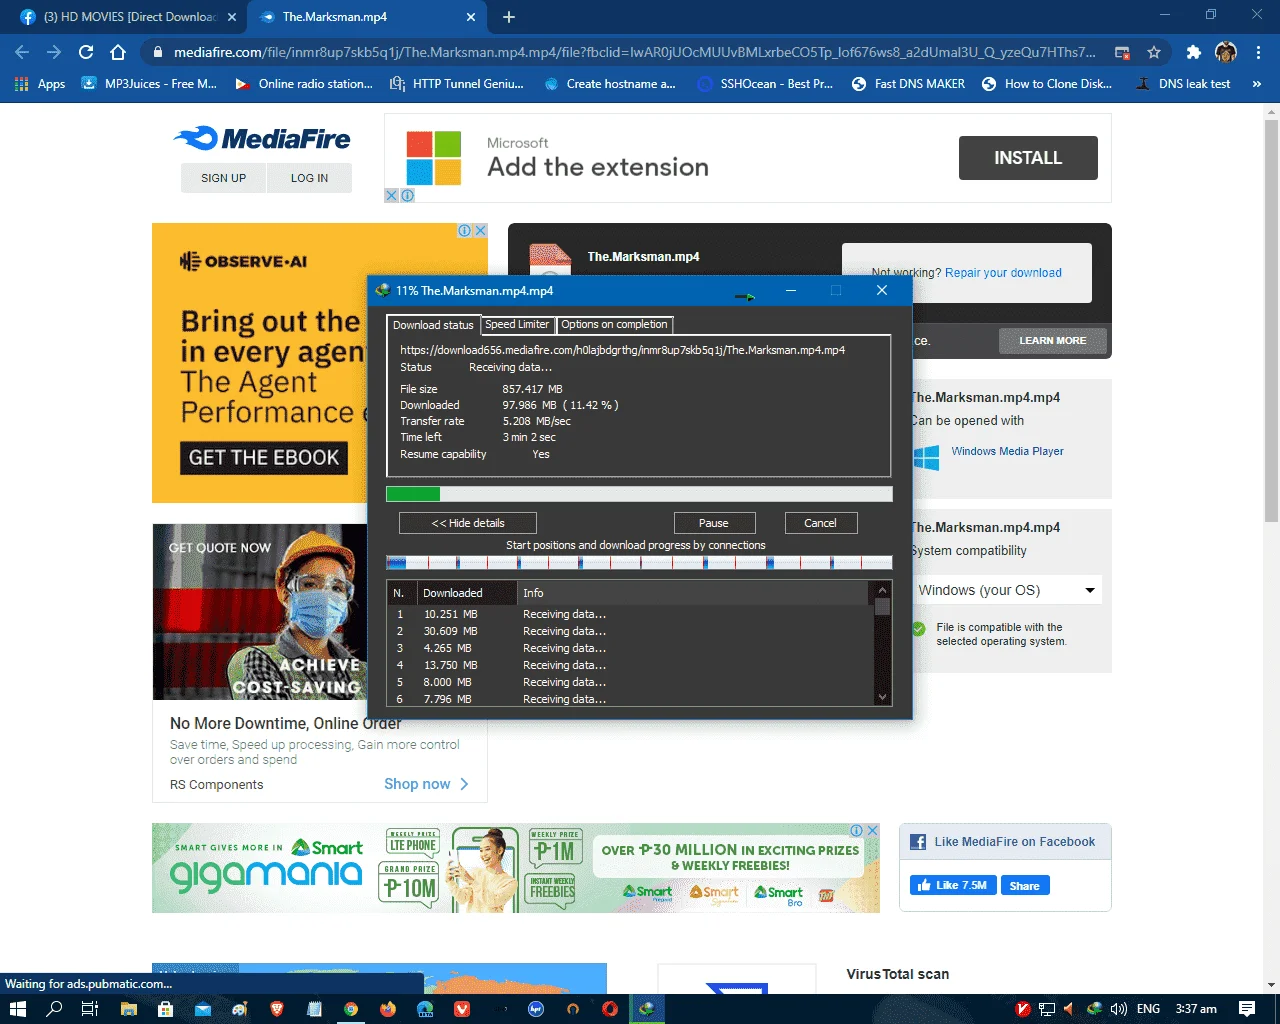The height and width of the screenshot is (1024, 1280).
Task: Open the user profile avatar in the toolbar
Action: pos(1226,52)
